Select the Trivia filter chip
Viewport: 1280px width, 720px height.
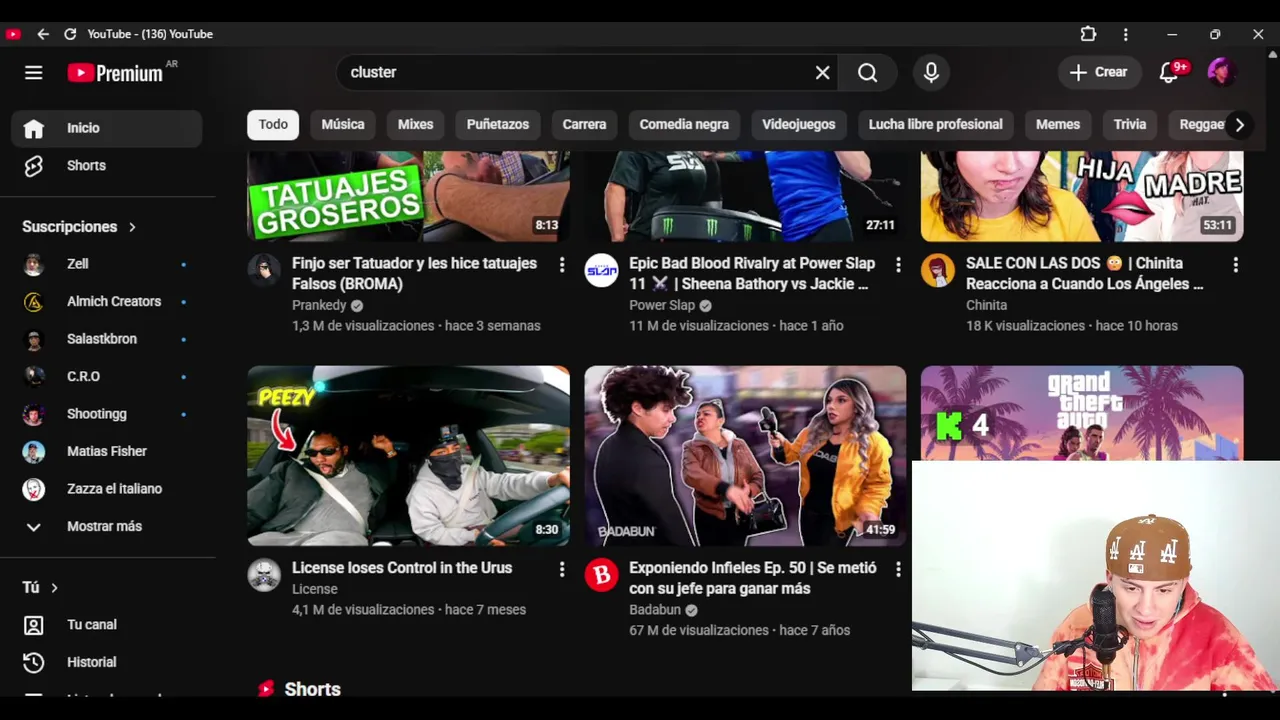(1129, 124)
